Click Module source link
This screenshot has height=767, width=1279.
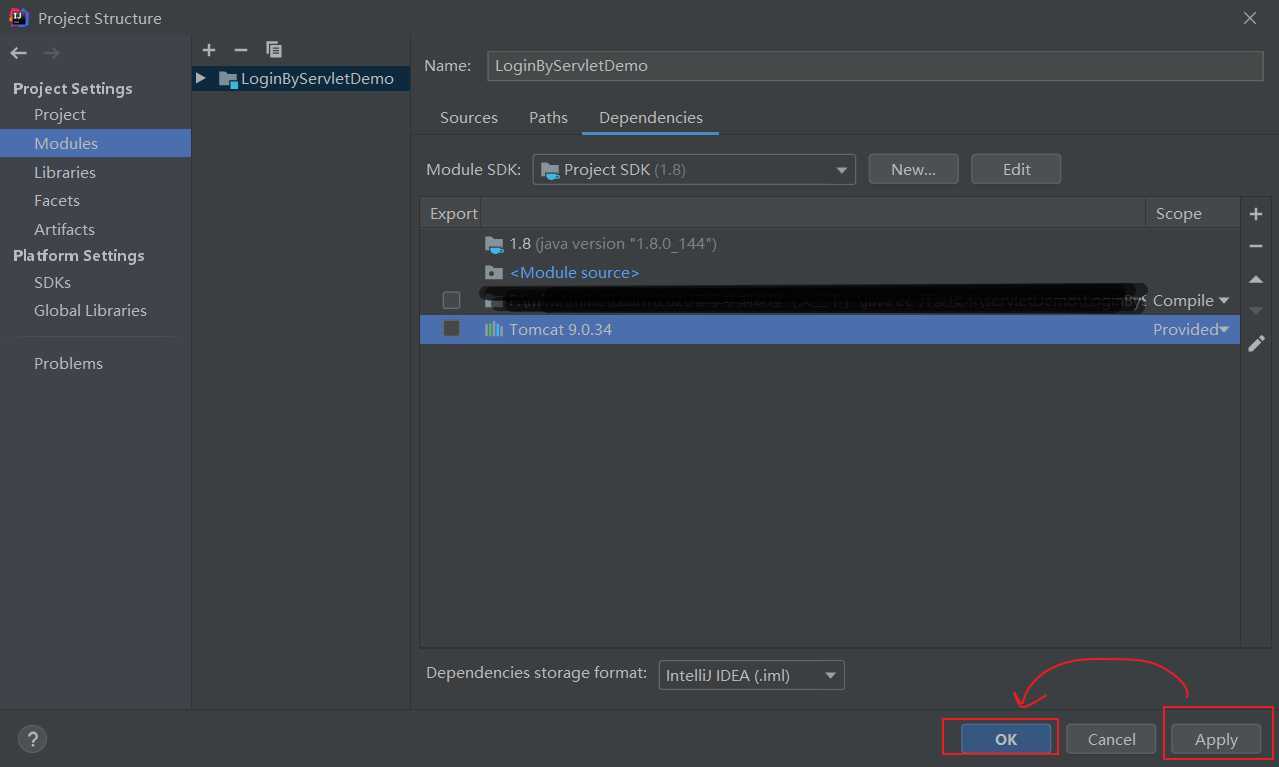pos(574,272)
